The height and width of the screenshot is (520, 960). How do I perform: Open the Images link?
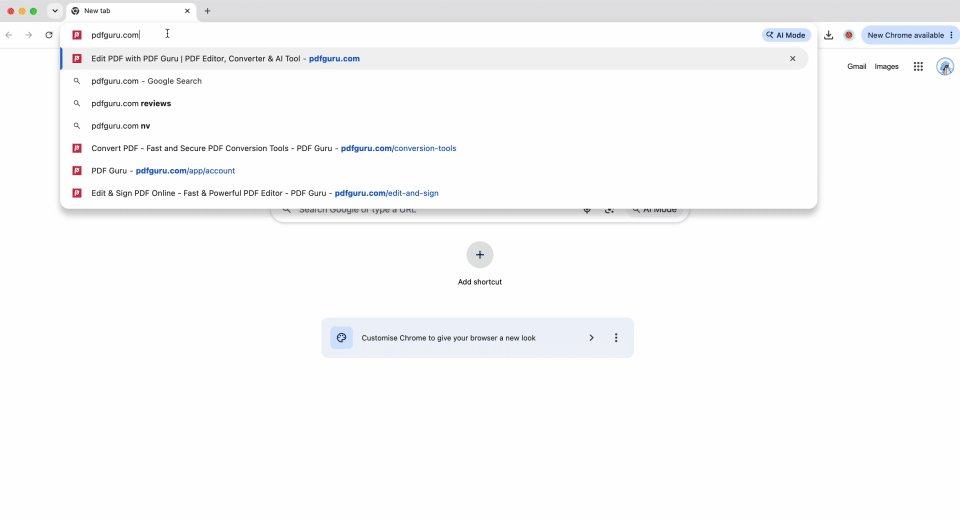point(887,66)
